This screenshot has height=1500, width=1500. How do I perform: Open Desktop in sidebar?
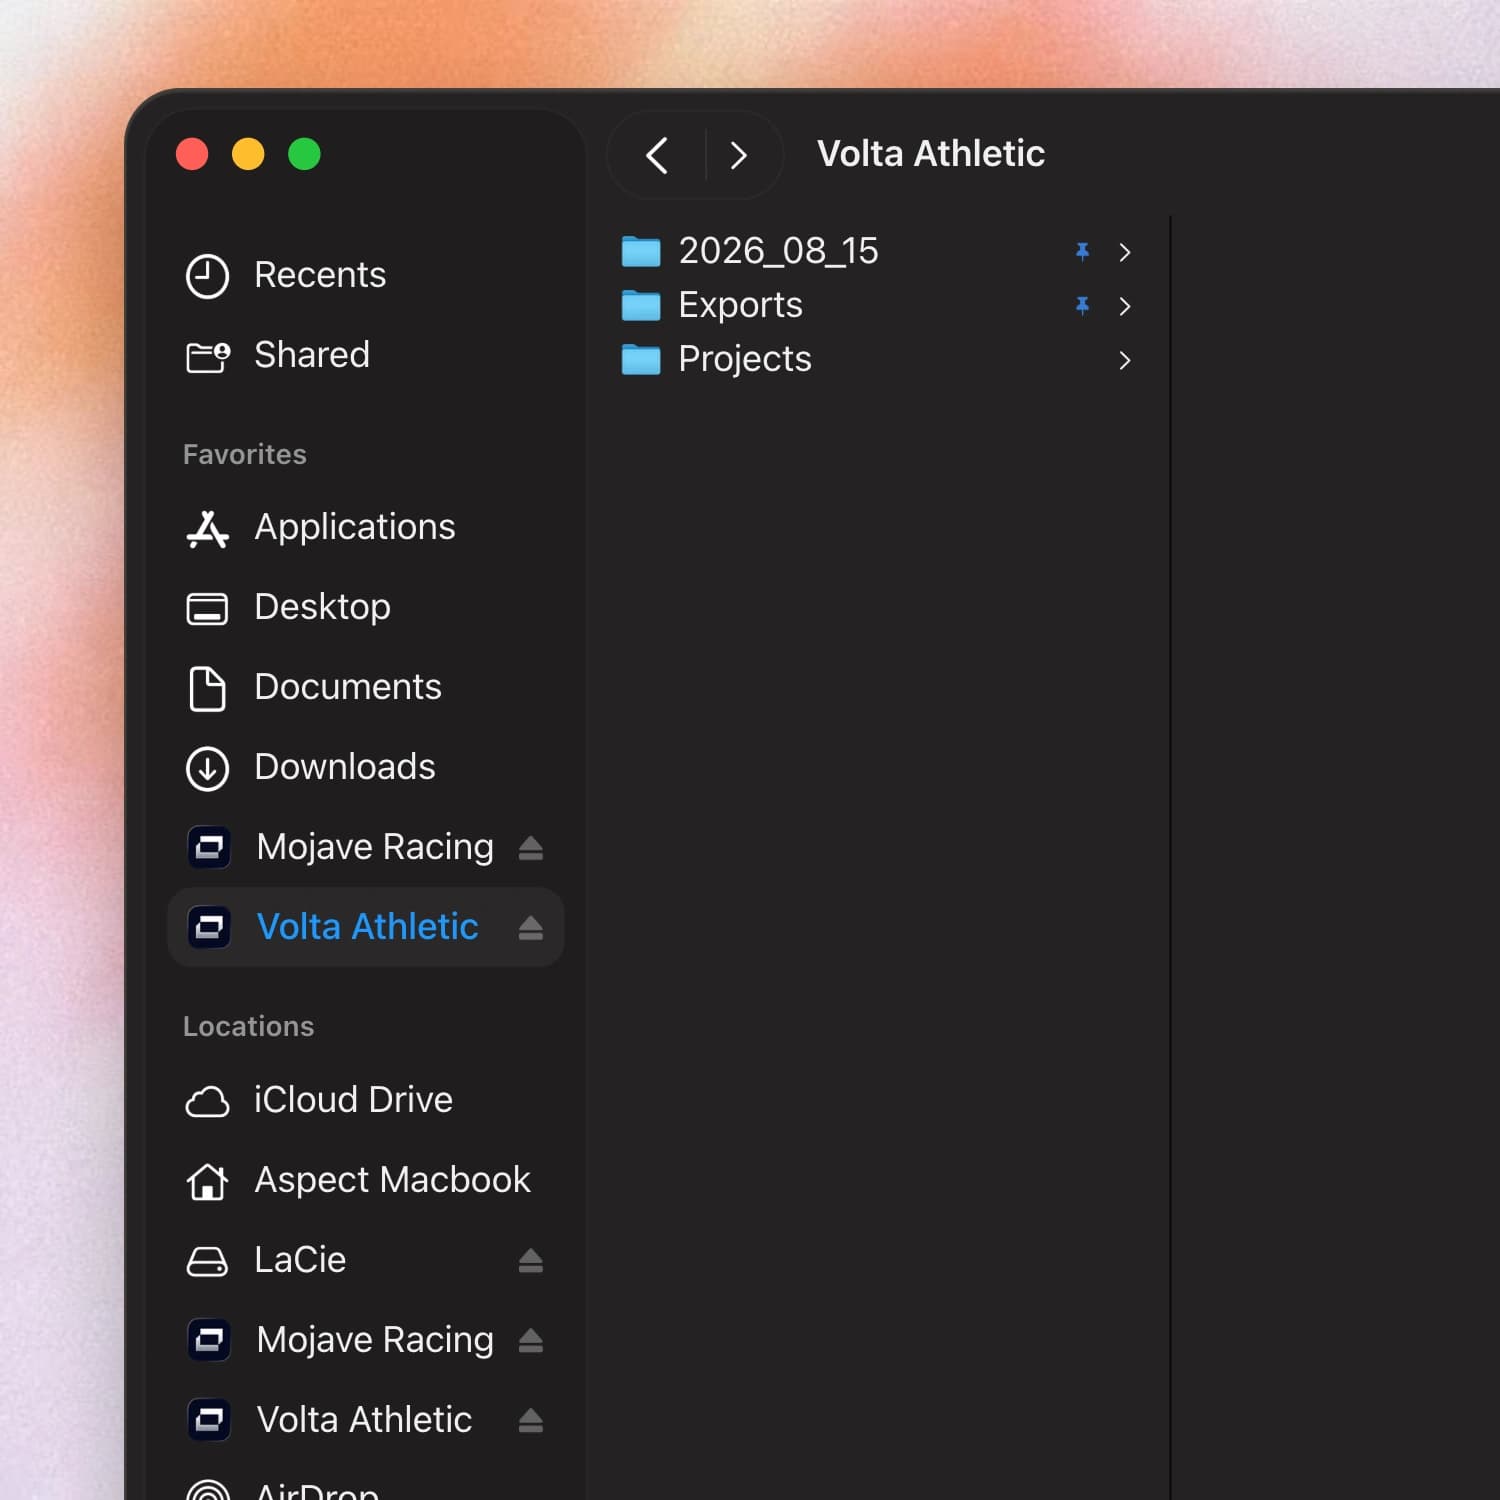(x=366, y=607)
